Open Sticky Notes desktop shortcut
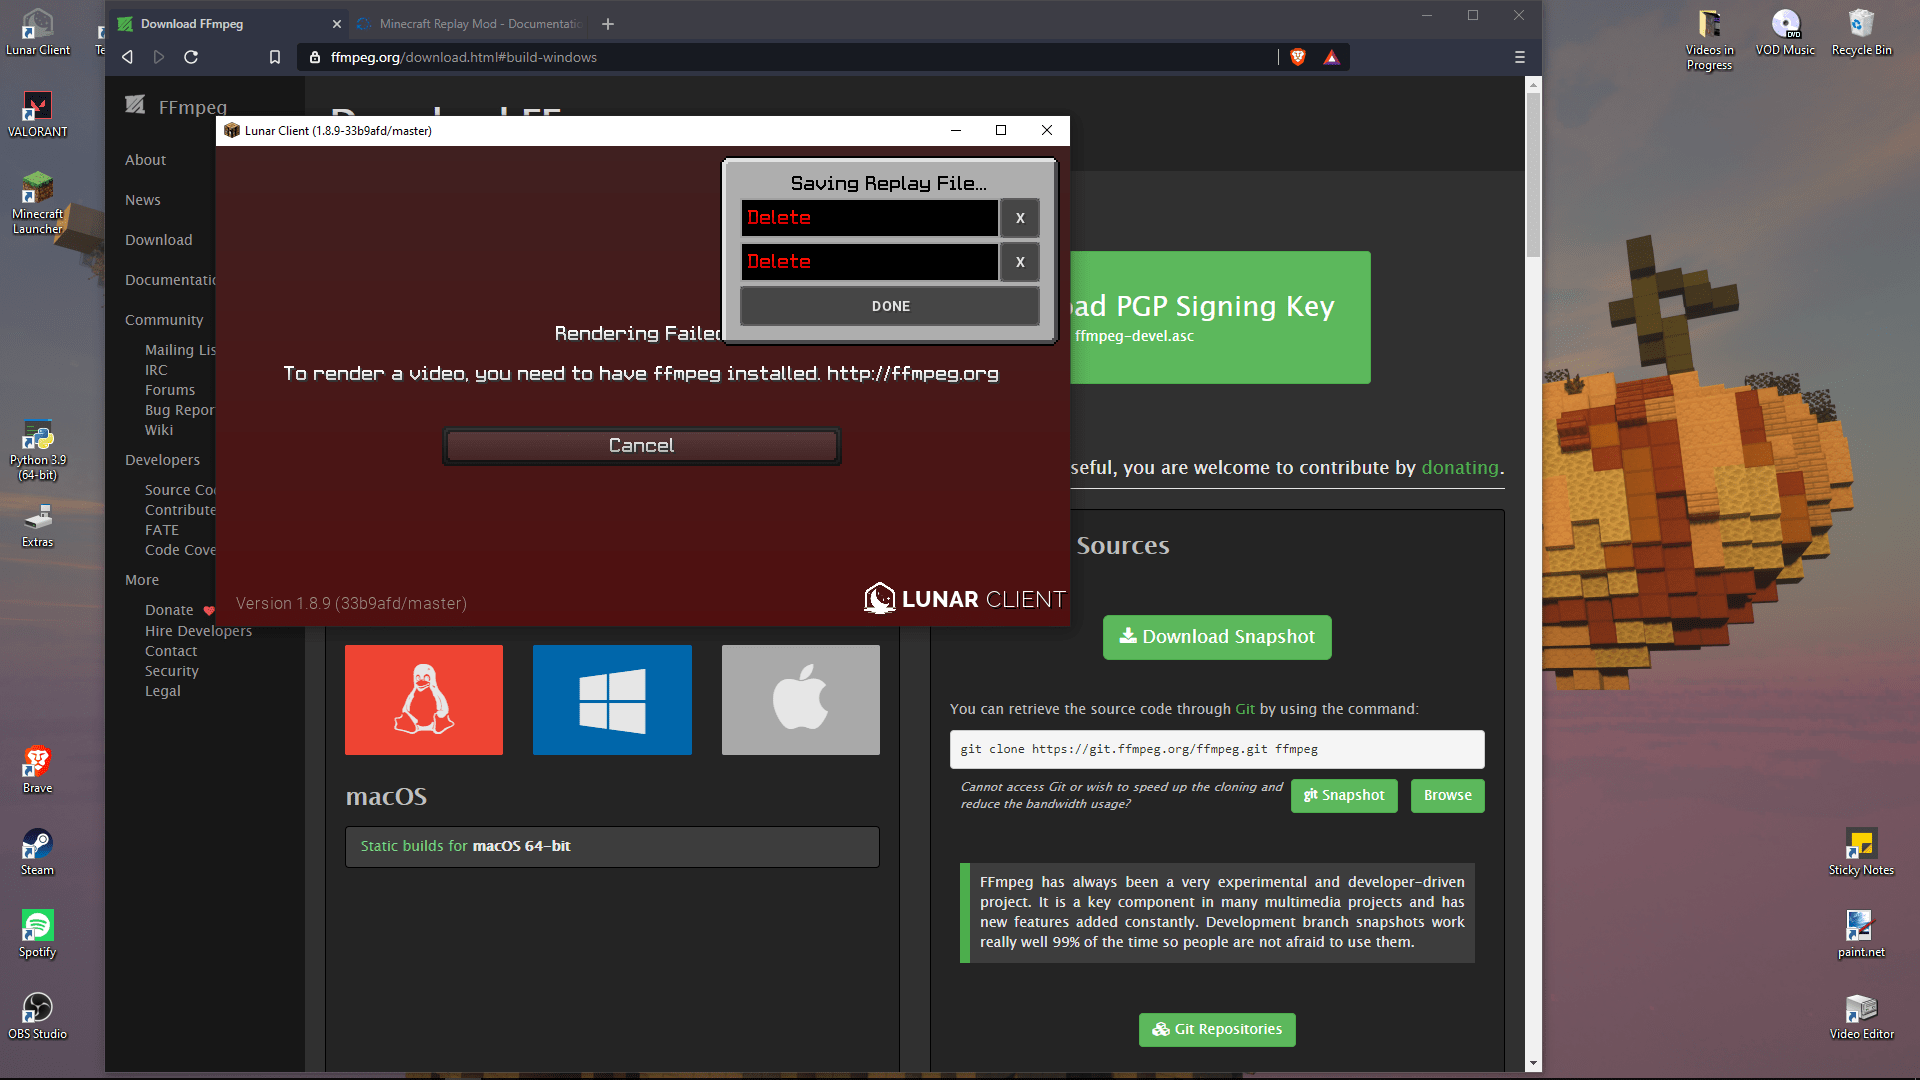Image resolution: width=1920 pixels, height=1080 pixels. [x=1861, y=852]
